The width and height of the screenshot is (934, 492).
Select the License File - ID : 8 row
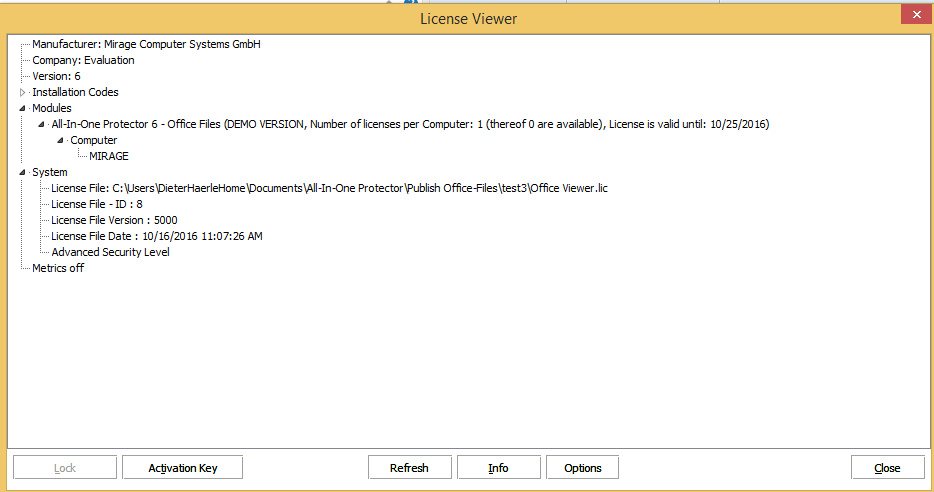click(96, 204)
